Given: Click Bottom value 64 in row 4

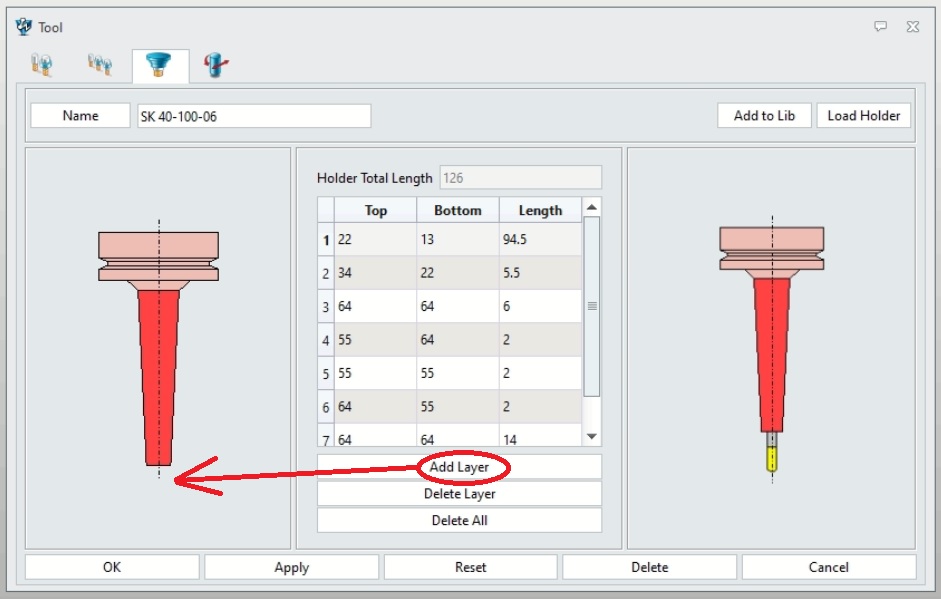Looking at the screenshot, I should point(458,340).
